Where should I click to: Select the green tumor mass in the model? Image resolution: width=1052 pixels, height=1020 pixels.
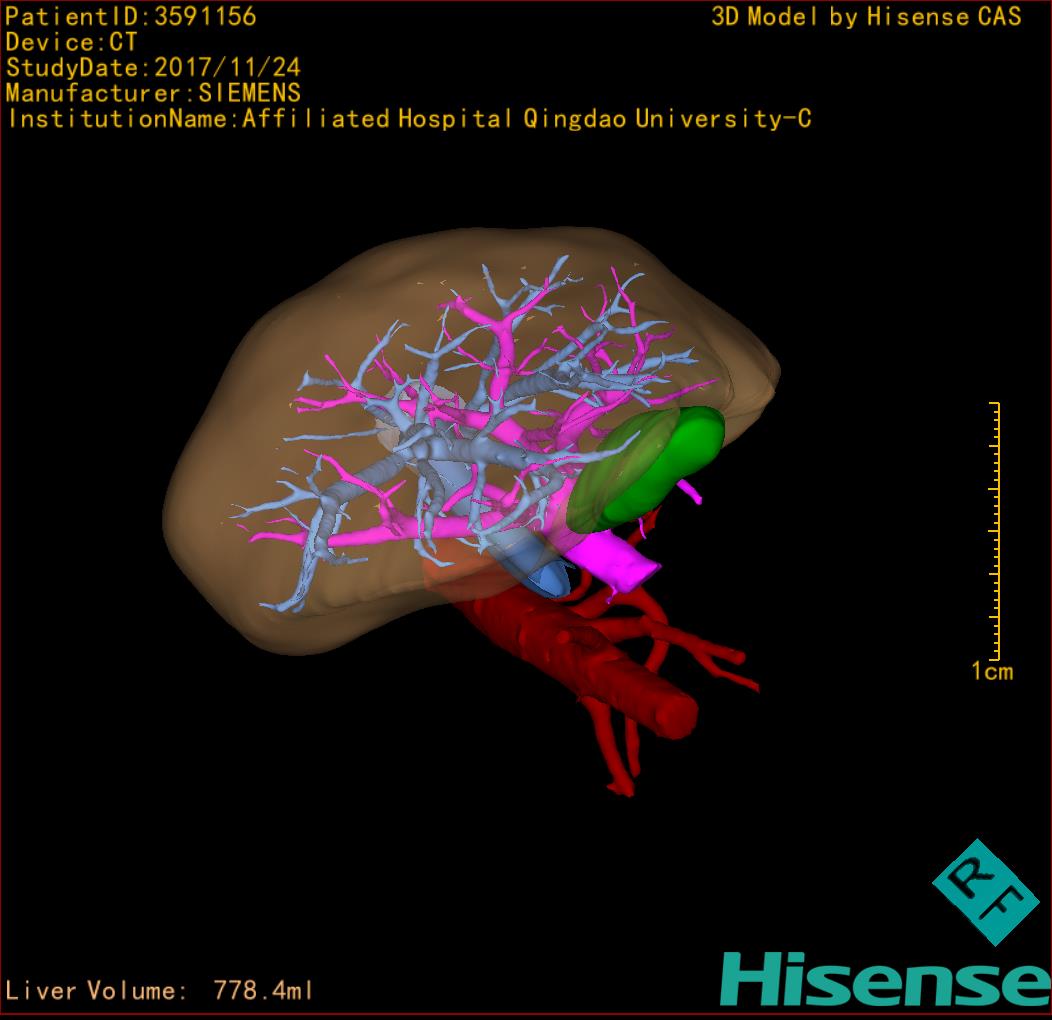click(x=647, y=468)
